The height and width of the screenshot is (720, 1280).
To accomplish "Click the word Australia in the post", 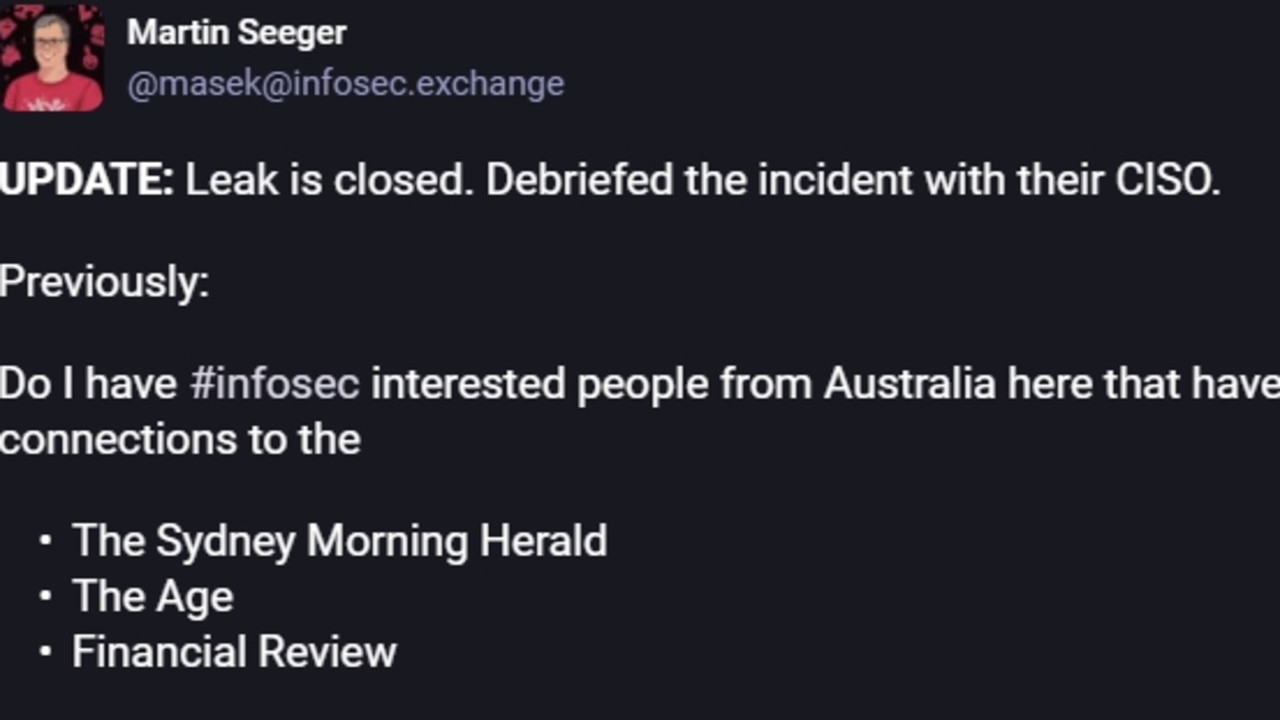I will (x=910, y=384).
